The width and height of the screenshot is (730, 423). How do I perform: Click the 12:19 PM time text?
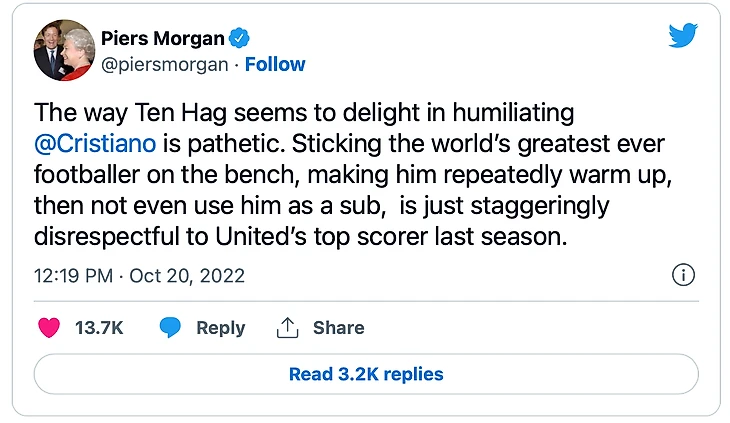tap(73, 275)
